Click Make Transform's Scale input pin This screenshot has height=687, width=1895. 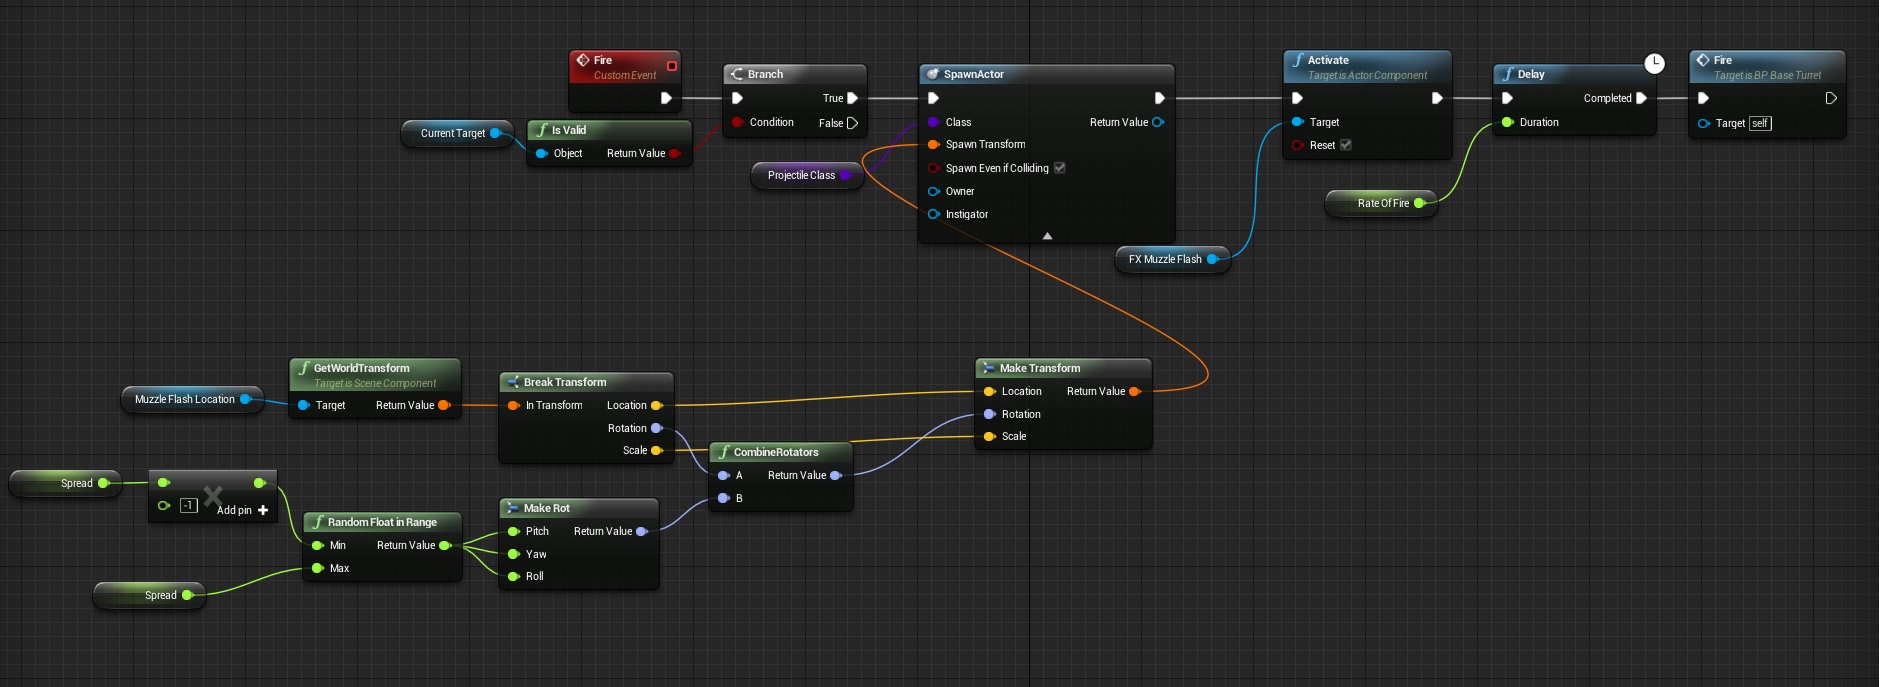[x=989, y=436]
